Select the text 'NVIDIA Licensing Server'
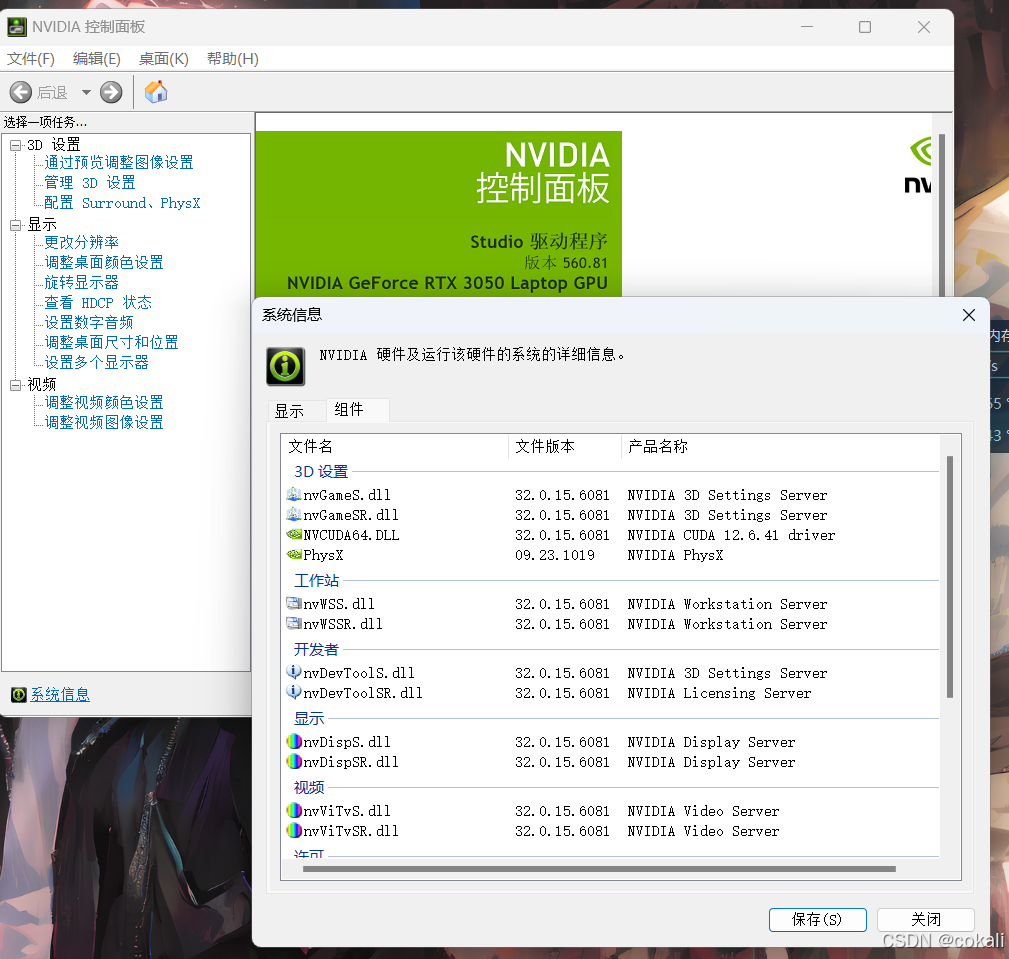Image resolution: width=1009 pixels, height=959 pixels. point(719,693)
